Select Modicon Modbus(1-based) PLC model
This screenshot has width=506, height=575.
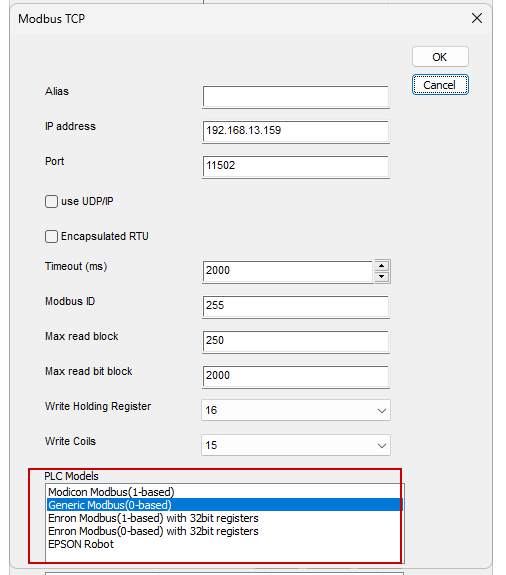click(x=224, y=492)
